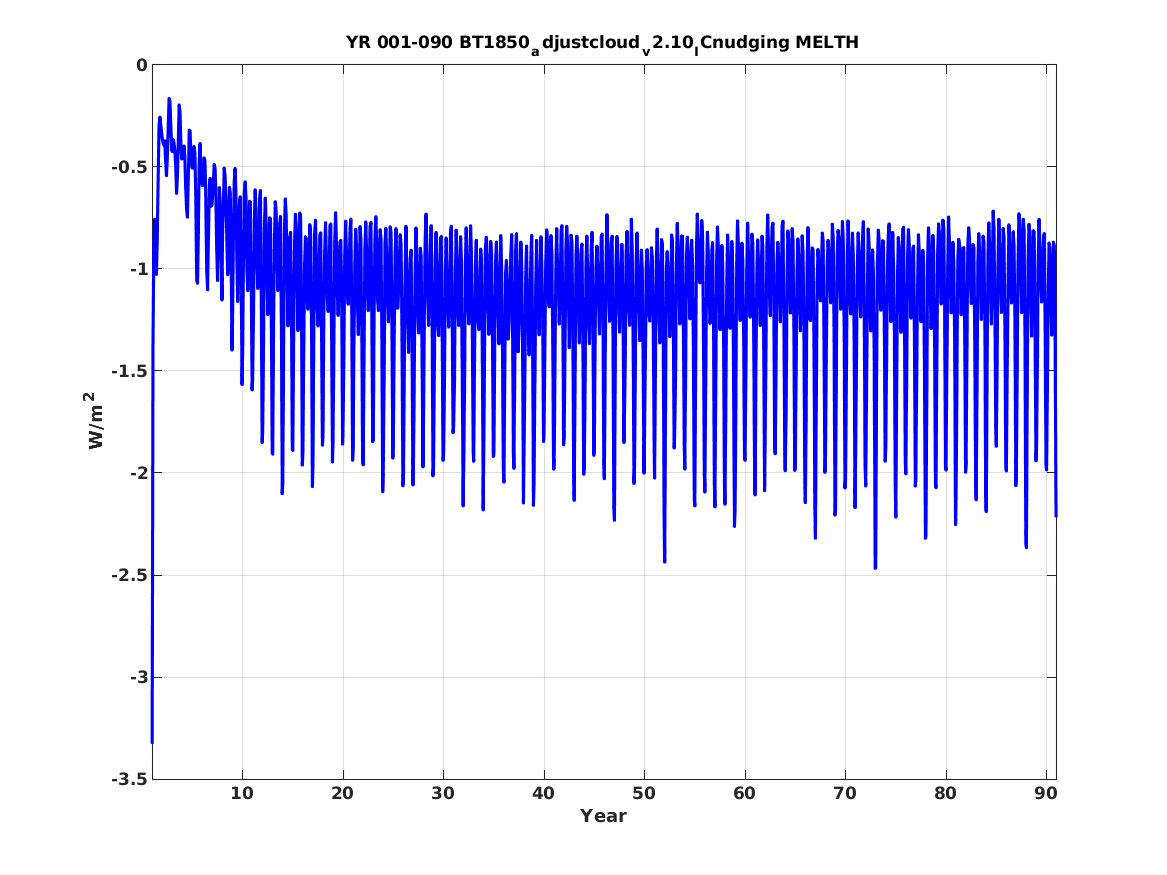The width and height of the screenshot is (1167, 875).
Task: Click the deepest trough near year 73
Action: point(875,568)
